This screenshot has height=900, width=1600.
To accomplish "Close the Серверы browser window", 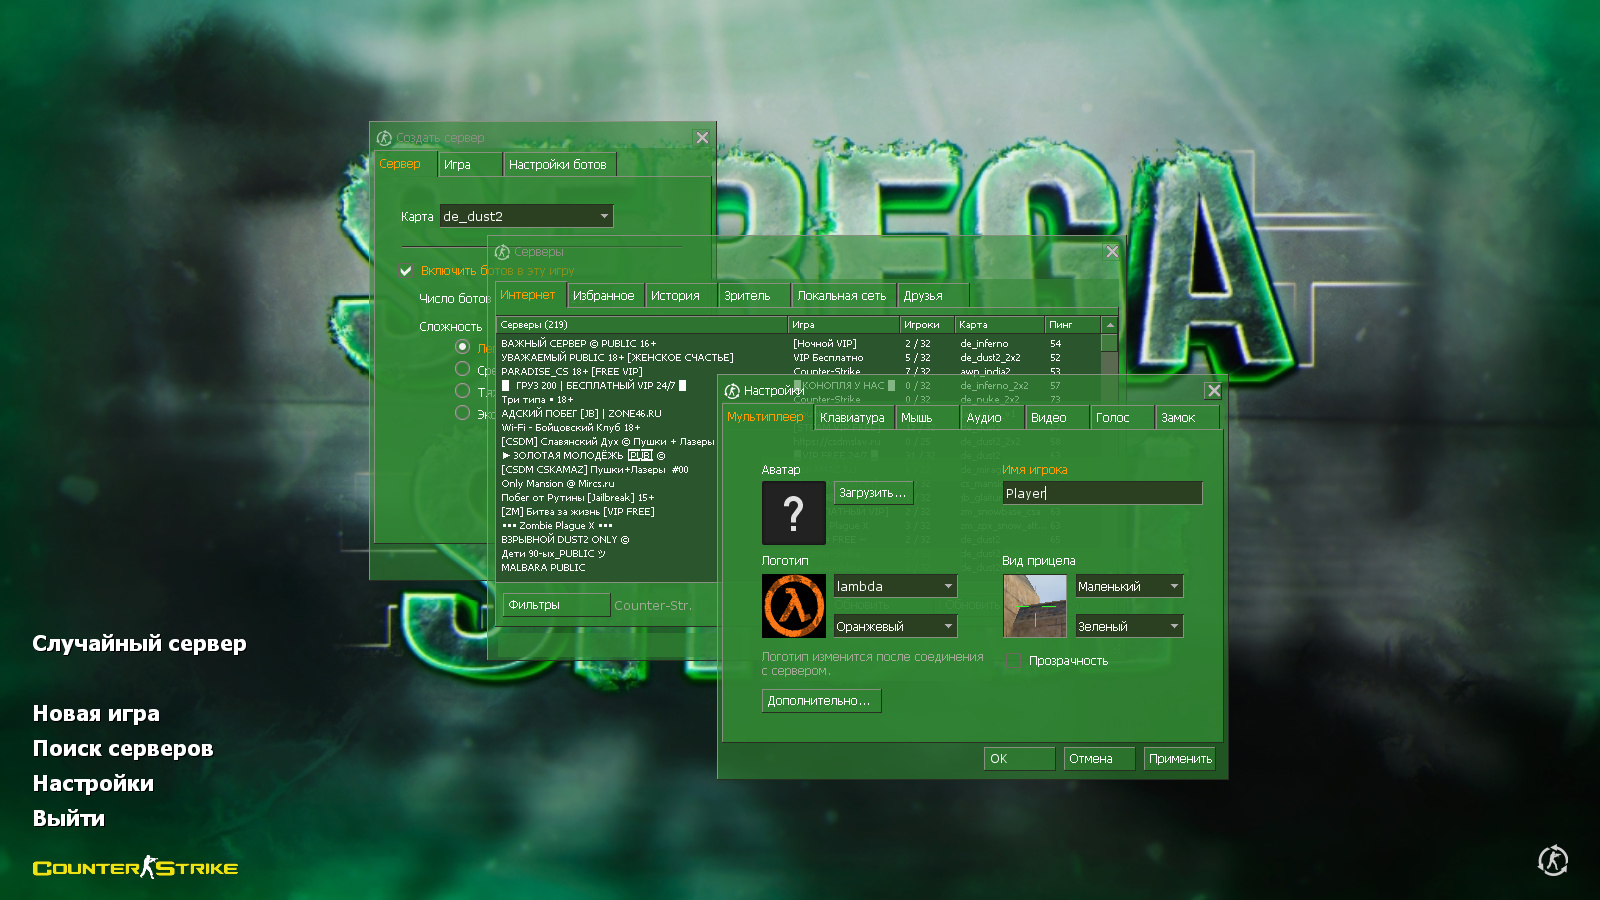I will pos(1112,252).
